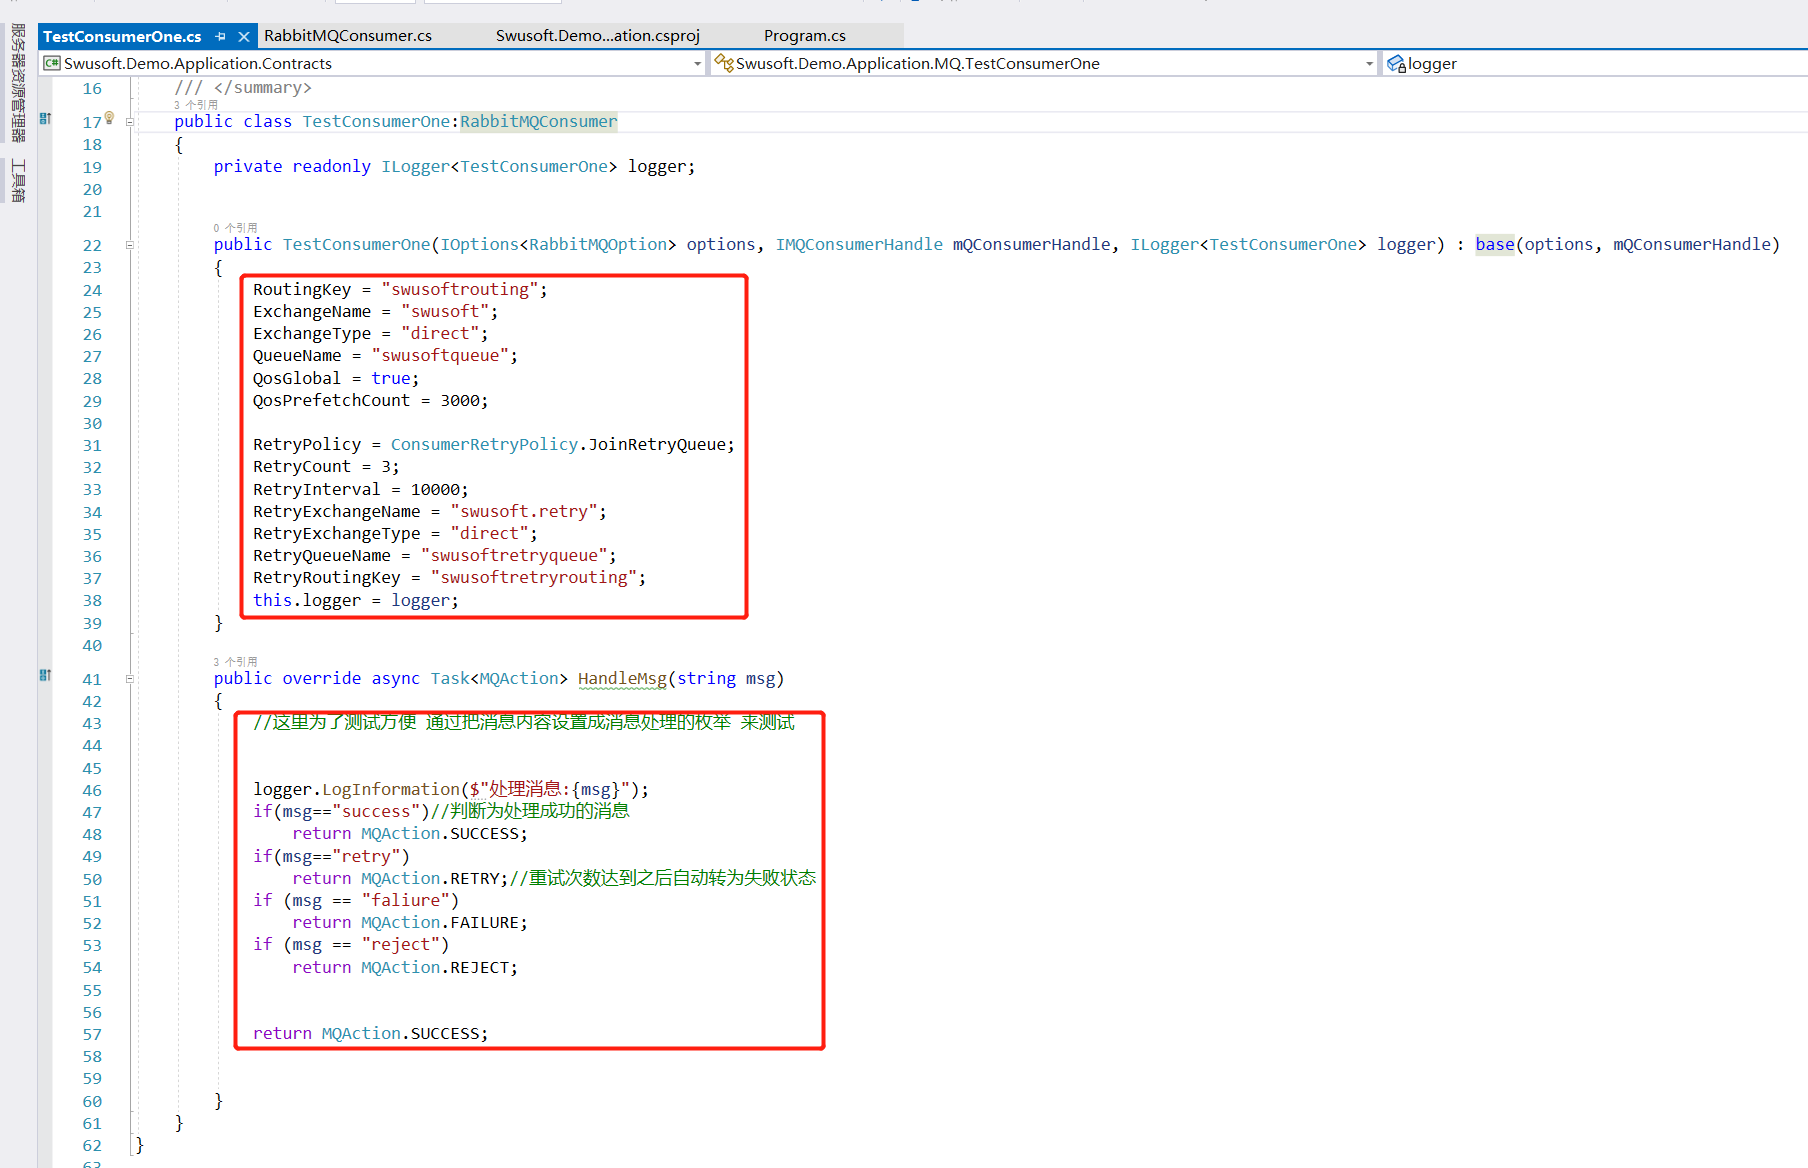Switch to the Program.cs tab
Viewport: 1808px width, 1168px height.
(805, 36)
